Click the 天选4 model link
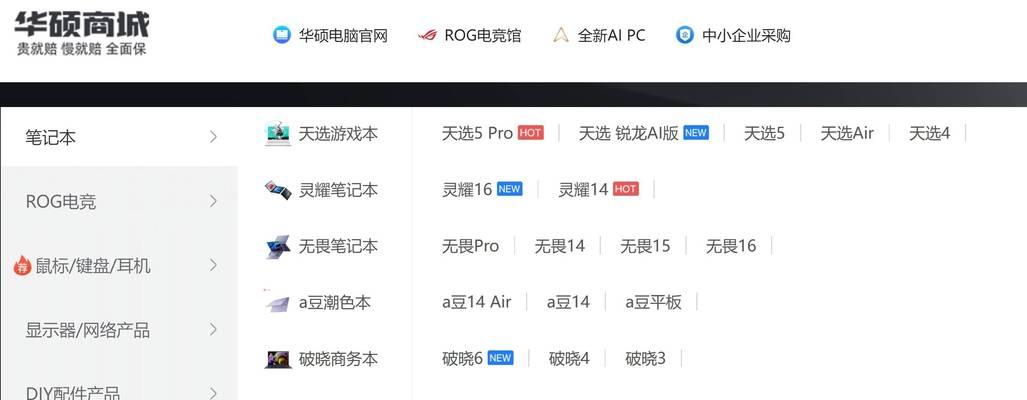The image size is (1027, 400). 929,134
